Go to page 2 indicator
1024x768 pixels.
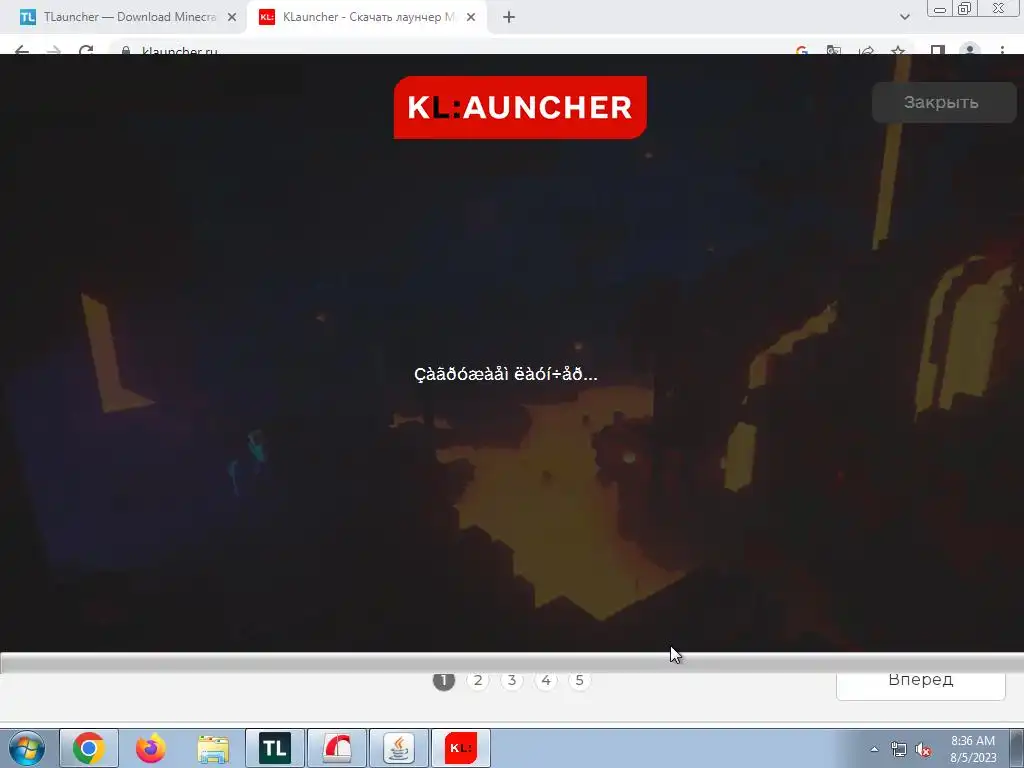pos(478,680)
